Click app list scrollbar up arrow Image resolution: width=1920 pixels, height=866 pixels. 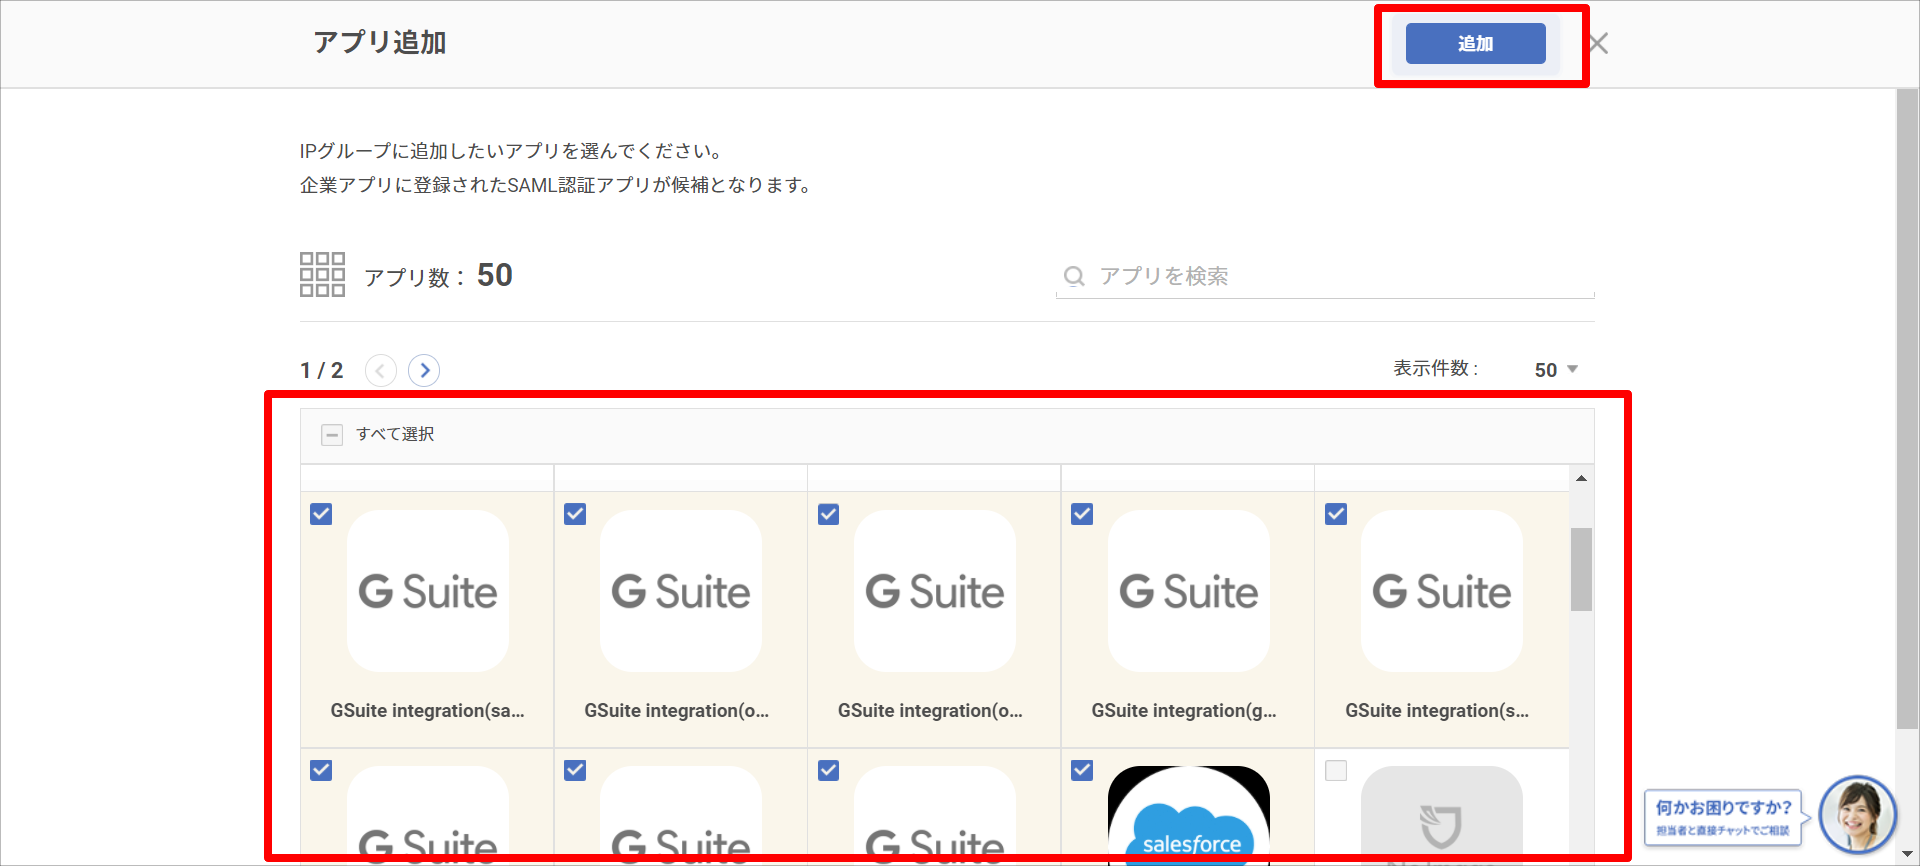tap(1581, 478)
